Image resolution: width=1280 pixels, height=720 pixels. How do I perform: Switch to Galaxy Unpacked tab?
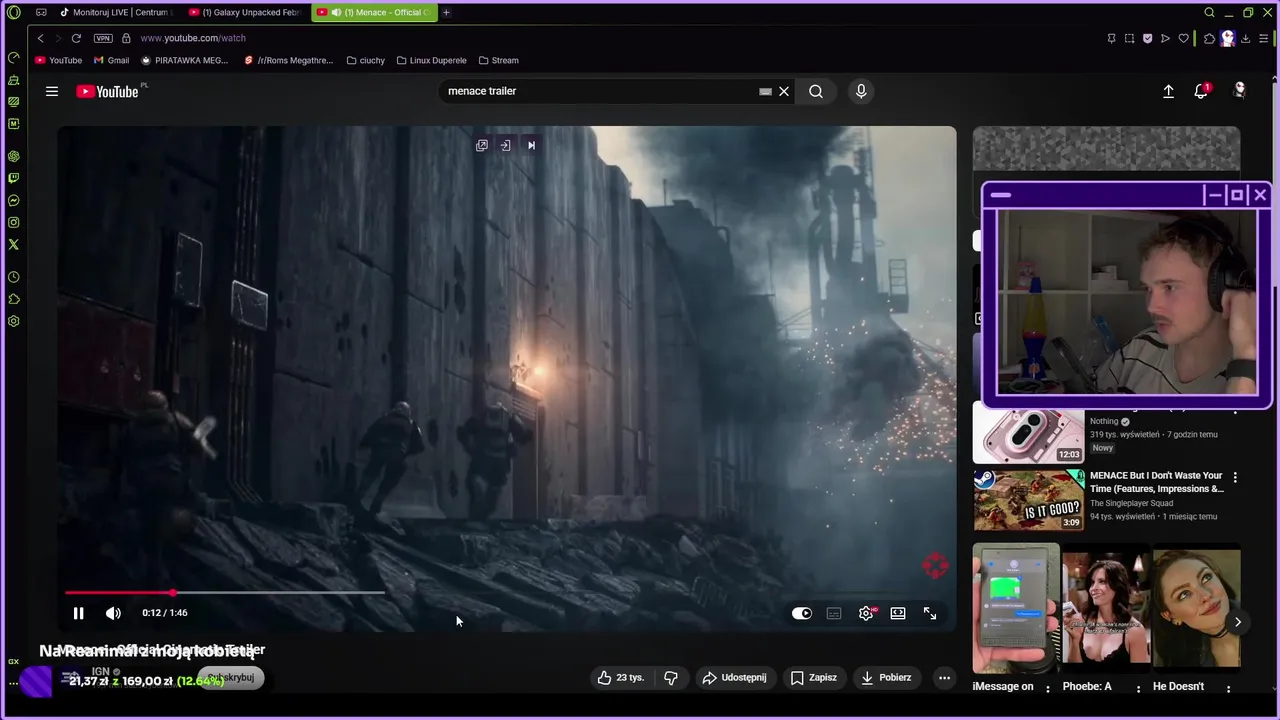tap(245, 12)
